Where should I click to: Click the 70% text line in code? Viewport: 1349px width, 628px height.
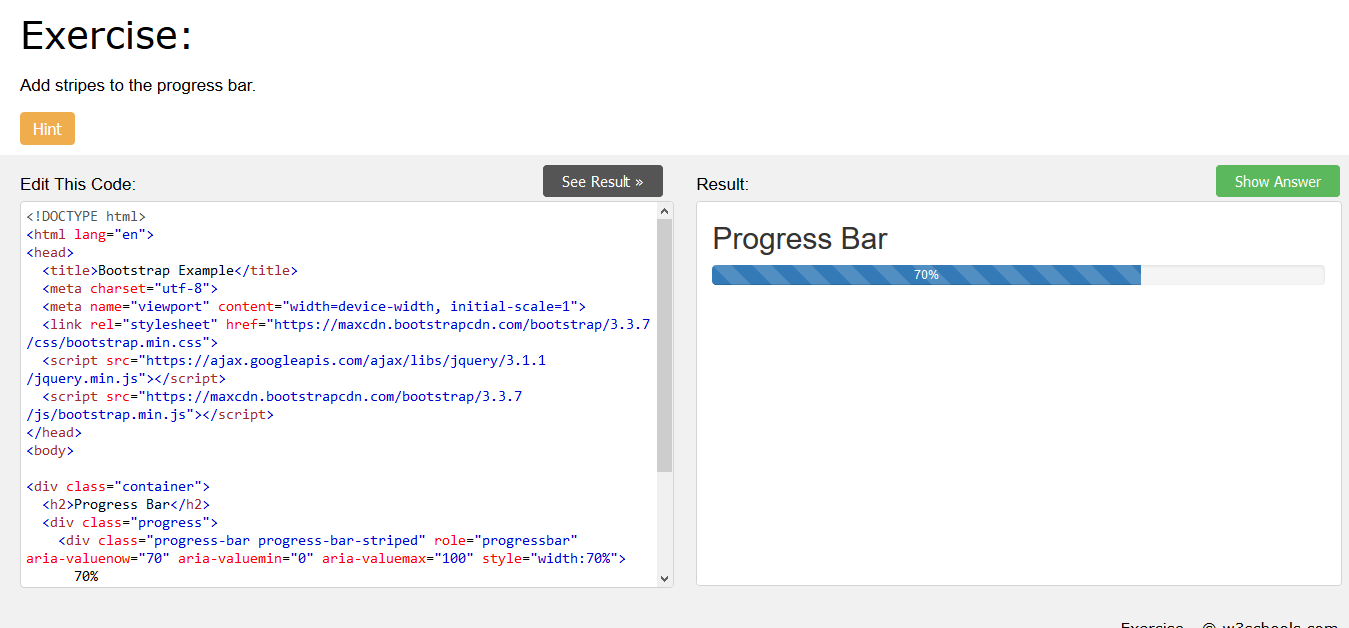[x=86, y=576]
